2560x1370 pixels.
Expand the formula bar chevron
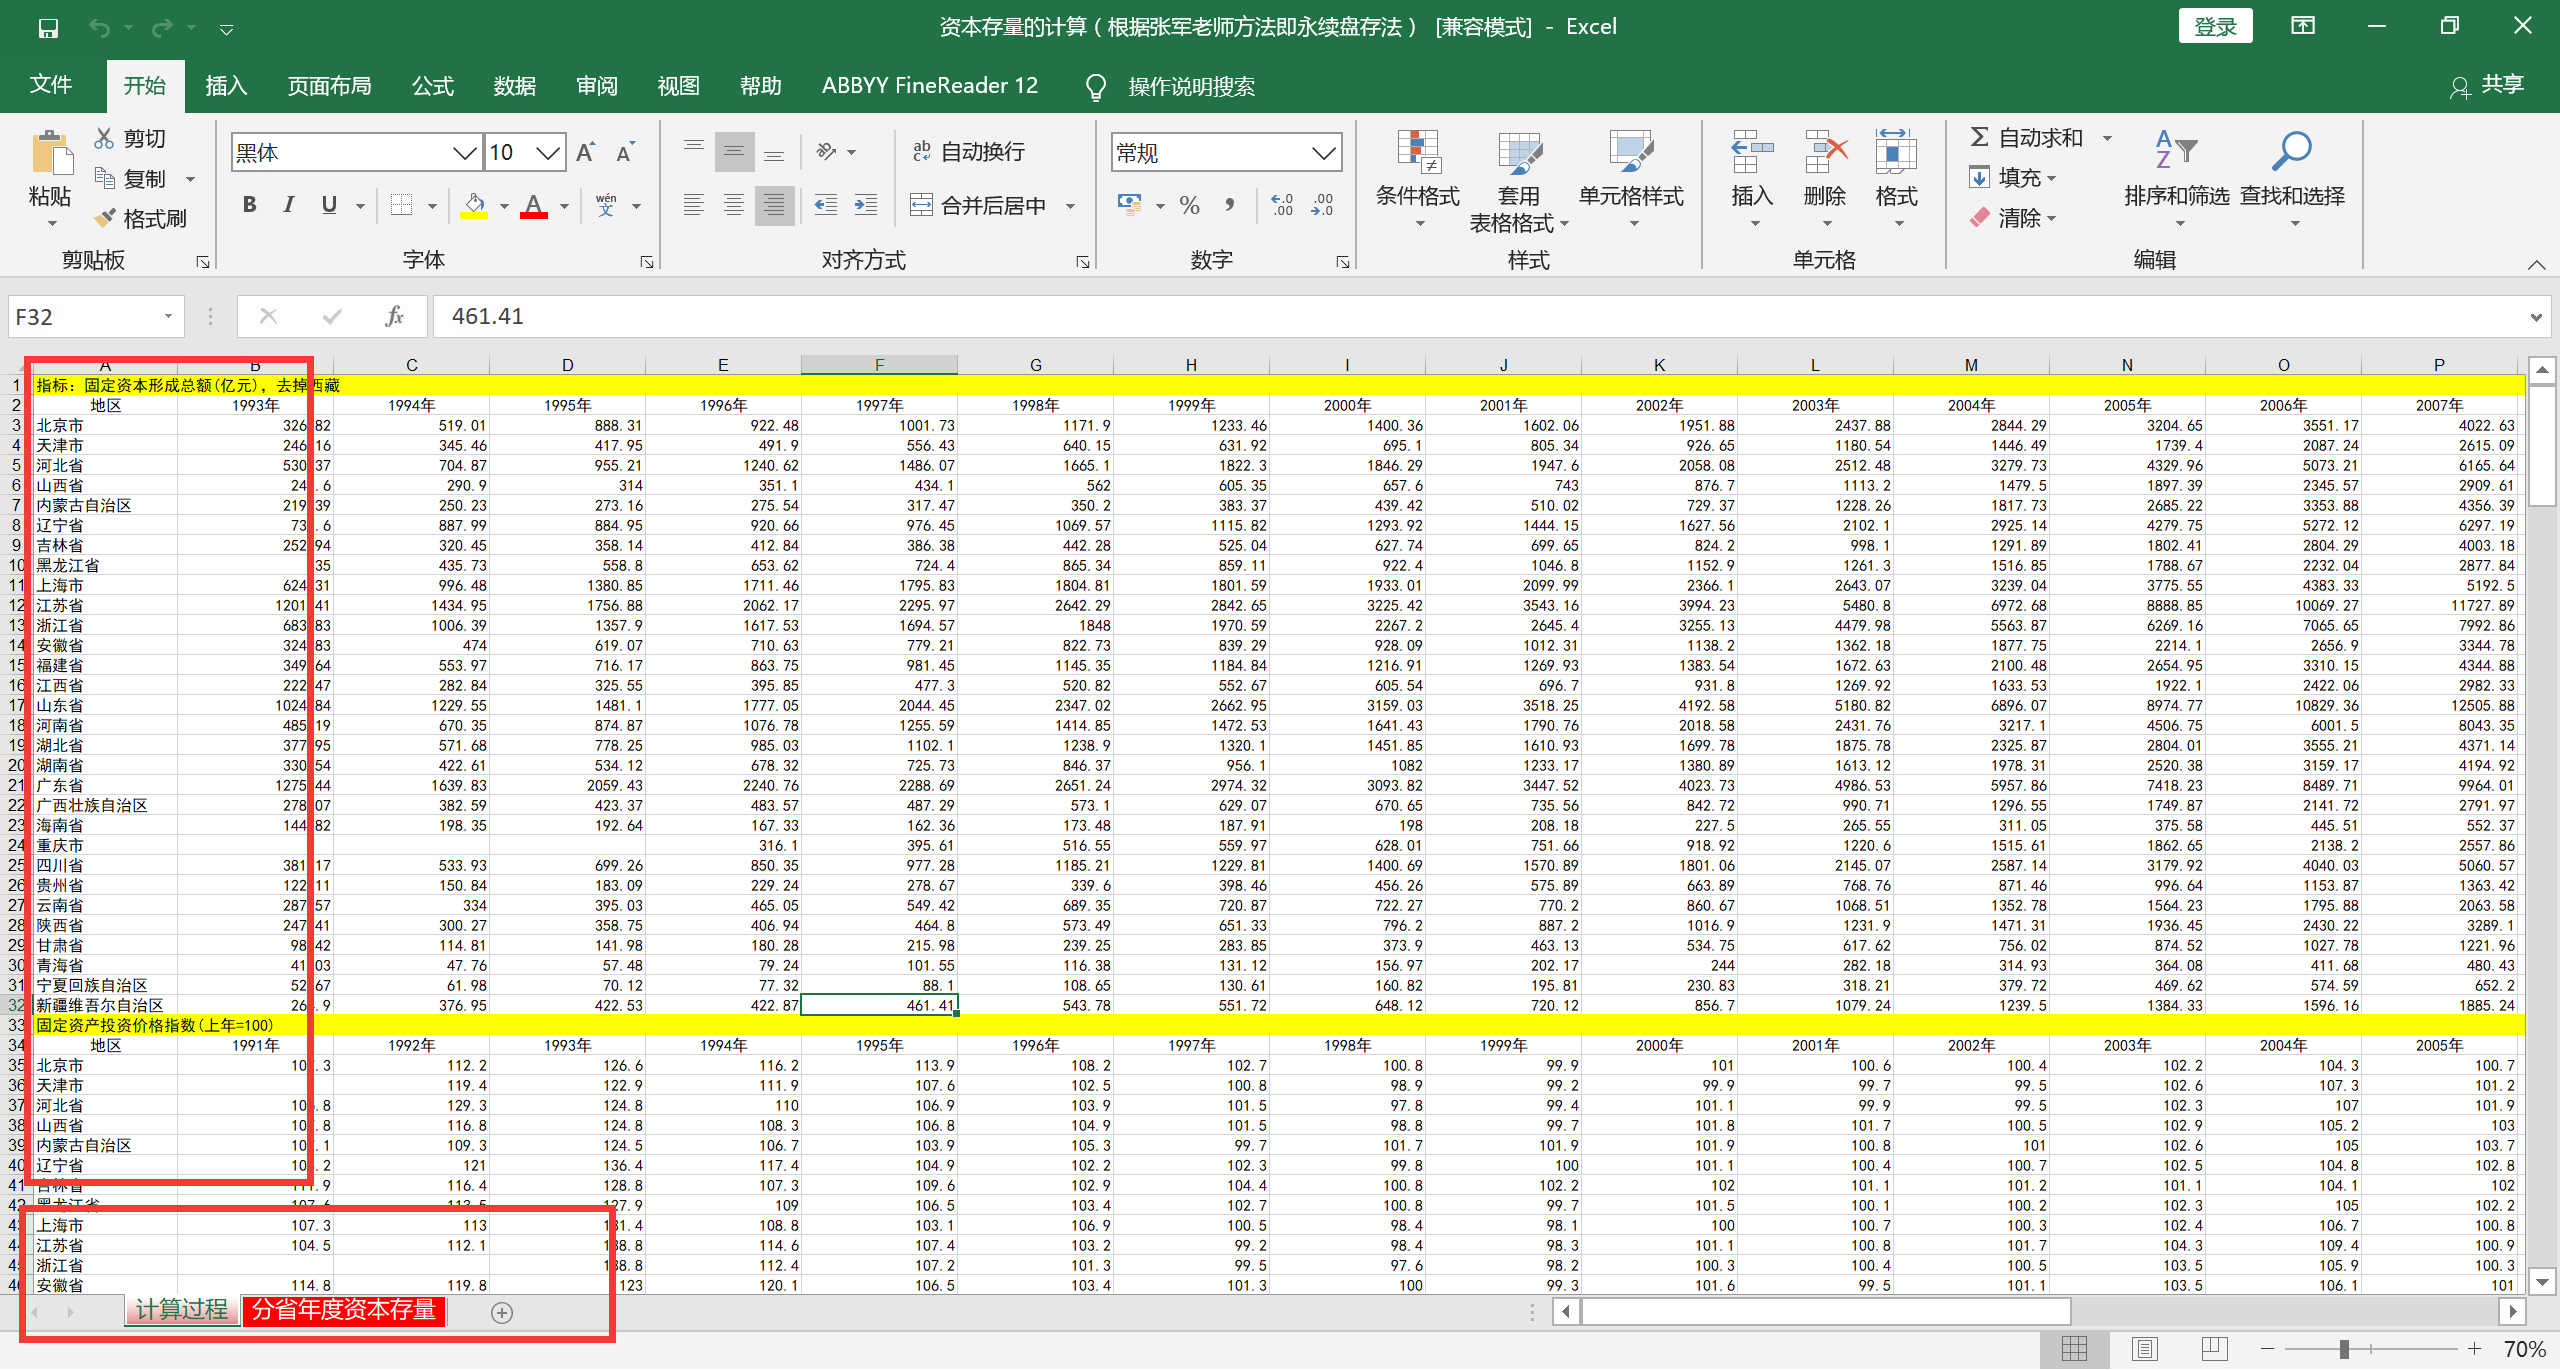2536,317
